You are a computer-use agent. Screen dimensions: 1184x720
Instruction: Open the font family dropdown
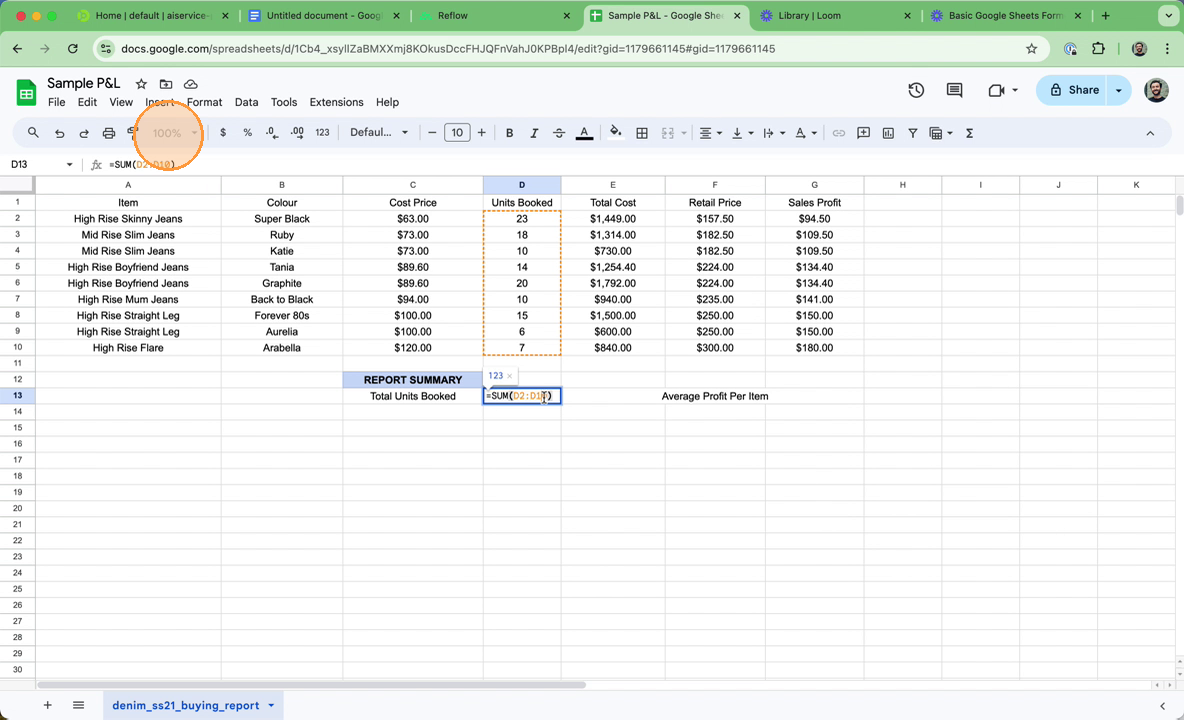point(378,133)
